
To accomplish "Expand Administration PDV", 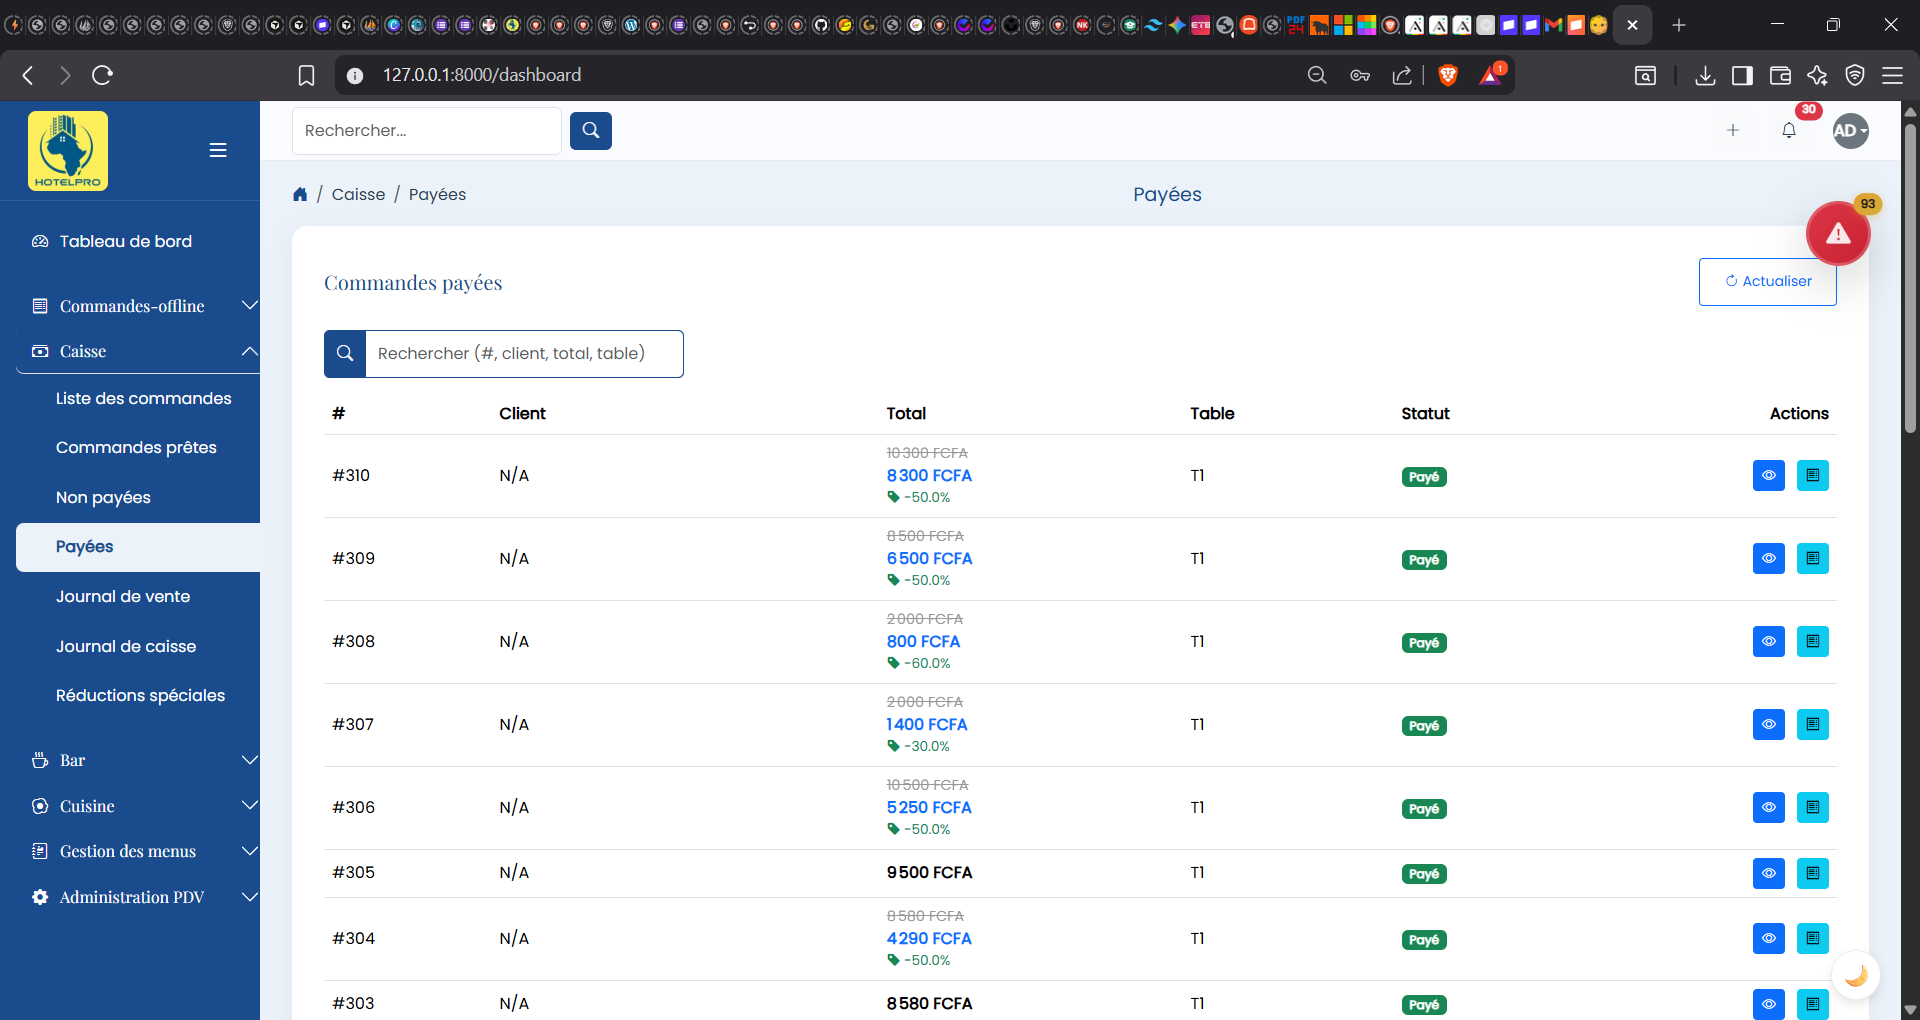I will pos(138,897).
